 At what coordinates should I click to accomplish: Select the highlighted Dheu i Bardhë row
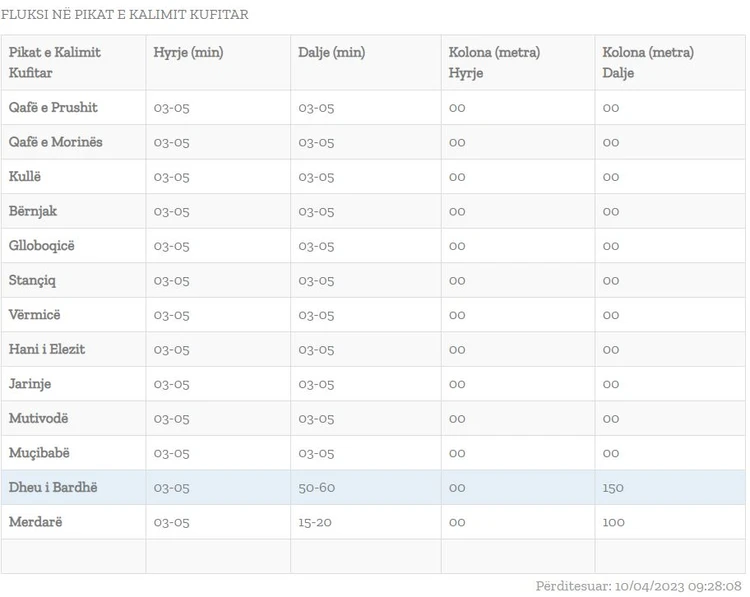point(53,487)
